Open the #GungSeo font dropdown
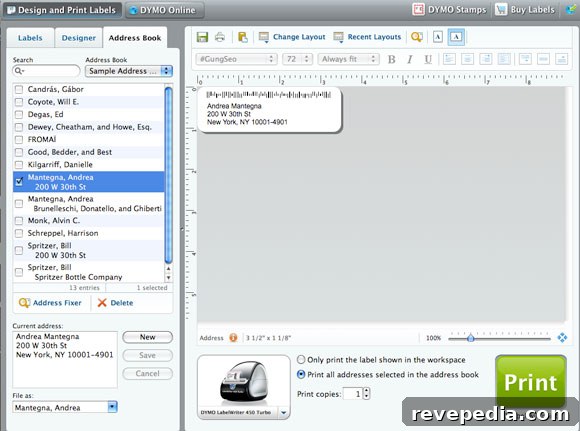The height and width of the screenshot is (431, 580). point(236,59)
